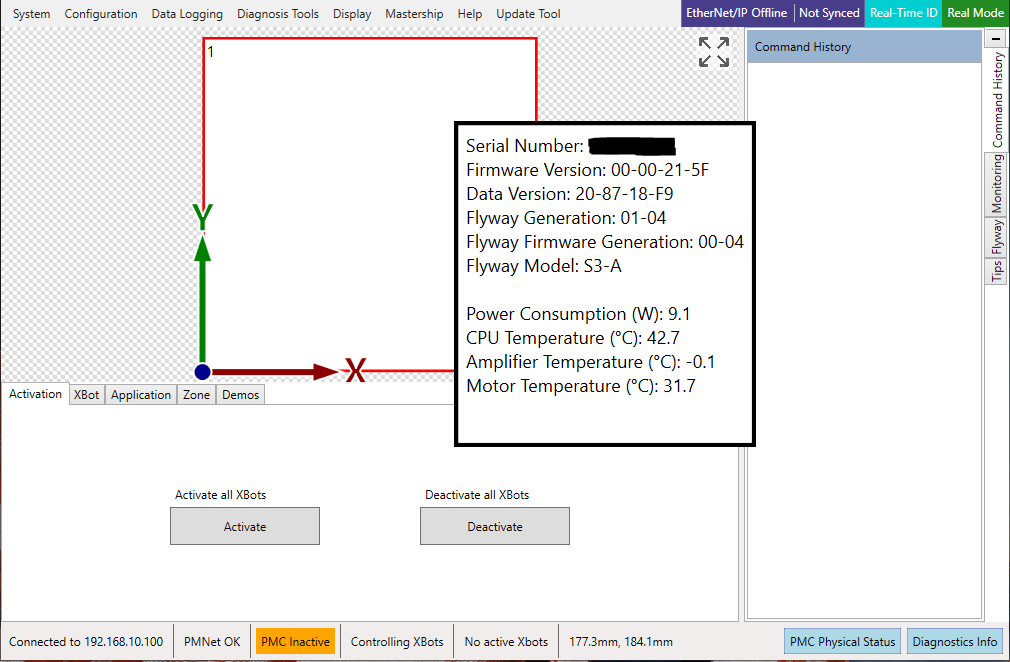Select the Demos tab
1010x662 pixels.
(x=240, y=395)
